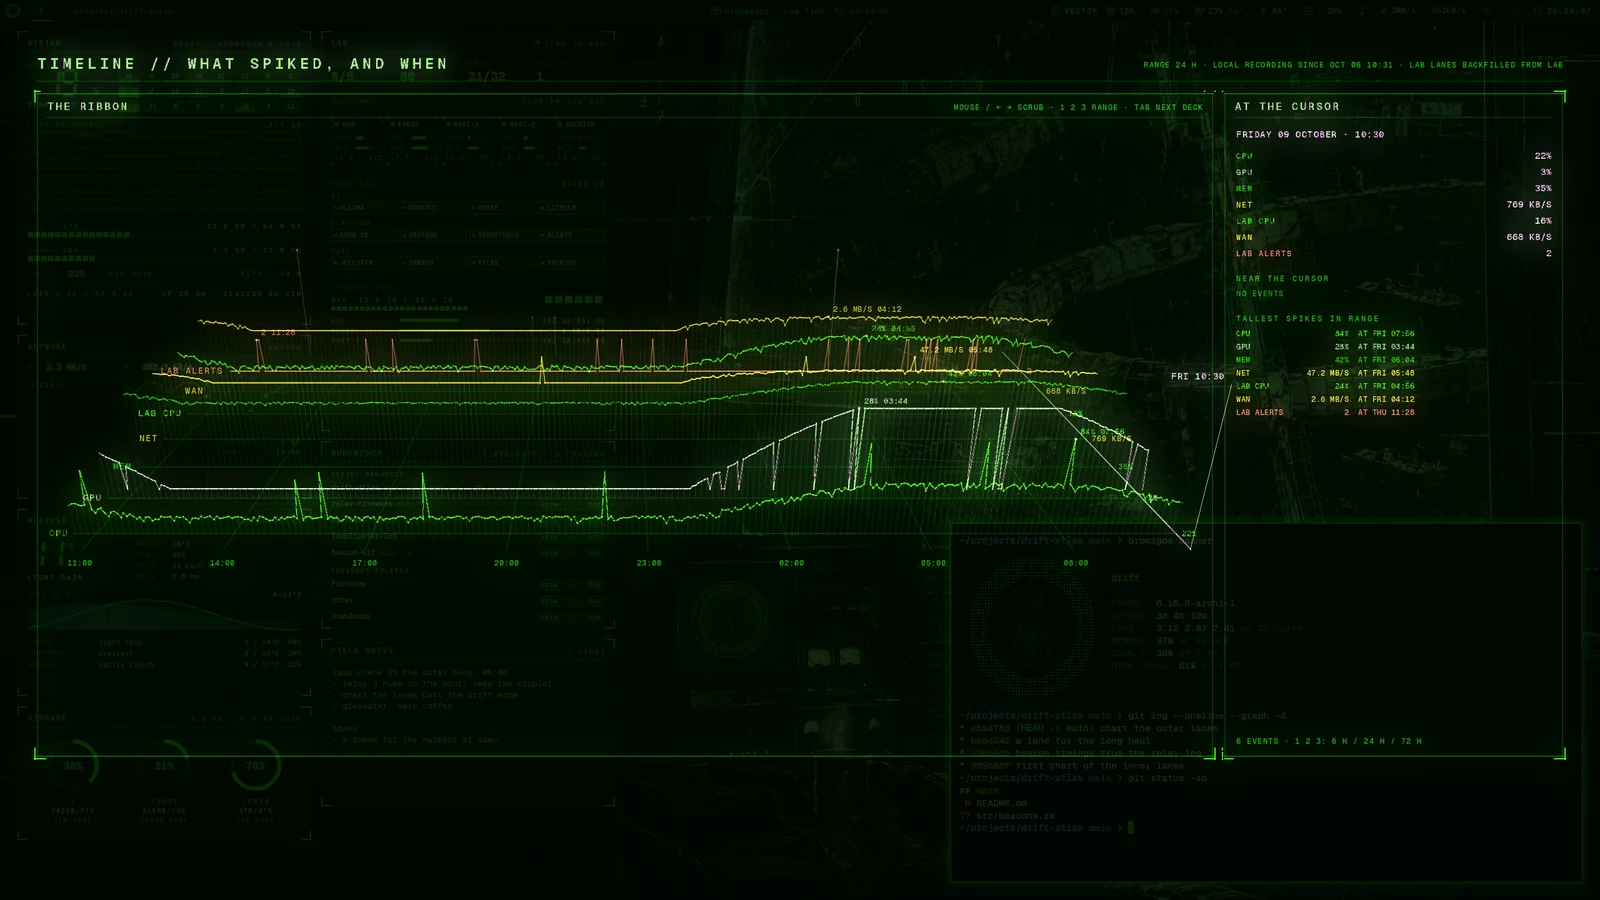This screenshot has width=1600, height=900.
Task: Click the FRIDAY 09 OCTOBER cursor timestamp
Action: [x=1310, y=134]
